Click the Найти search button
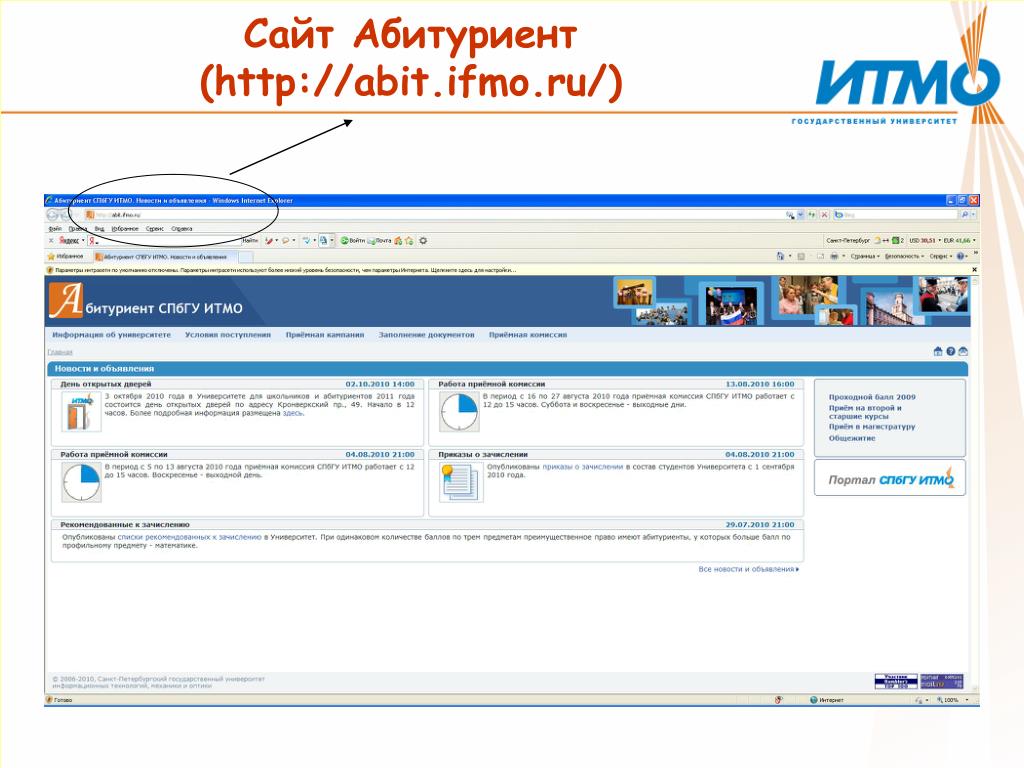 pos(250,241)
